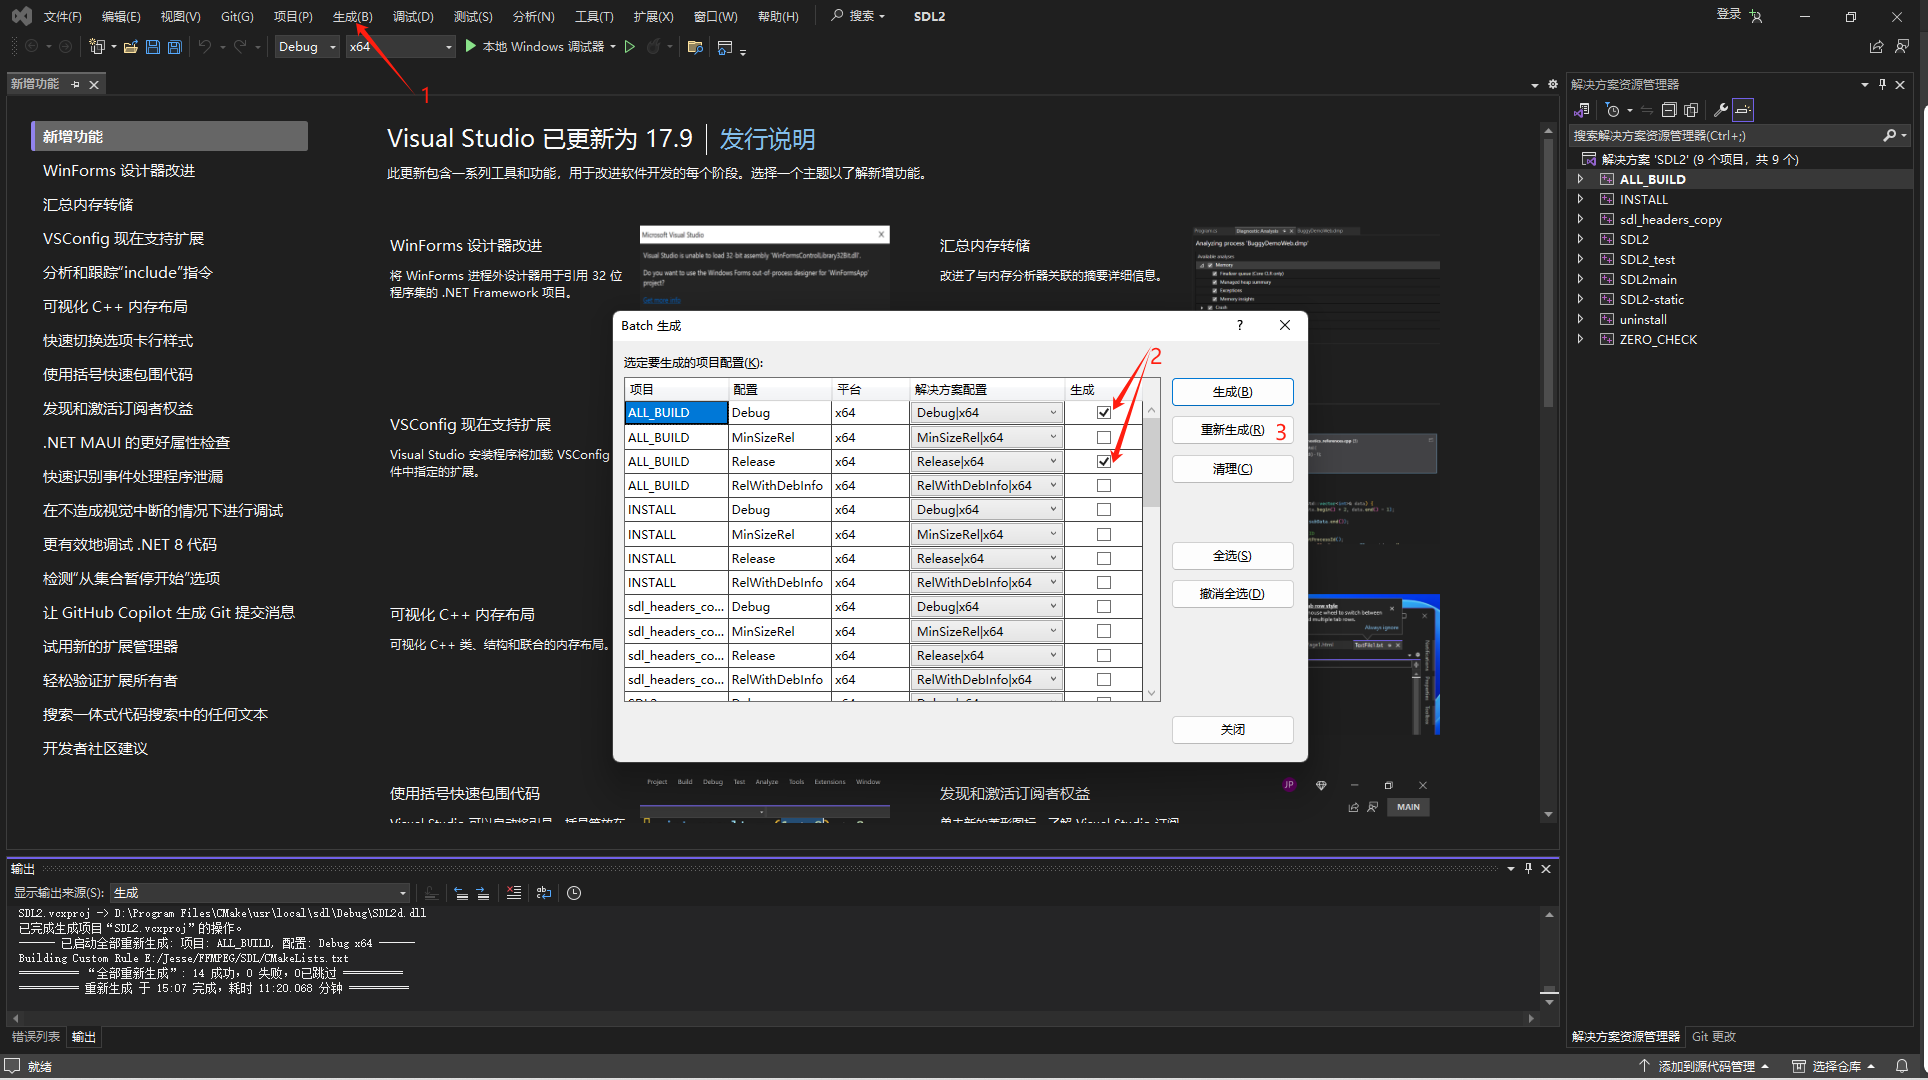This screenshot has height=1080, width=1928.
Task: Uncheck build for ALL_BUILD Debug row
Action: tap(1103, 413)
